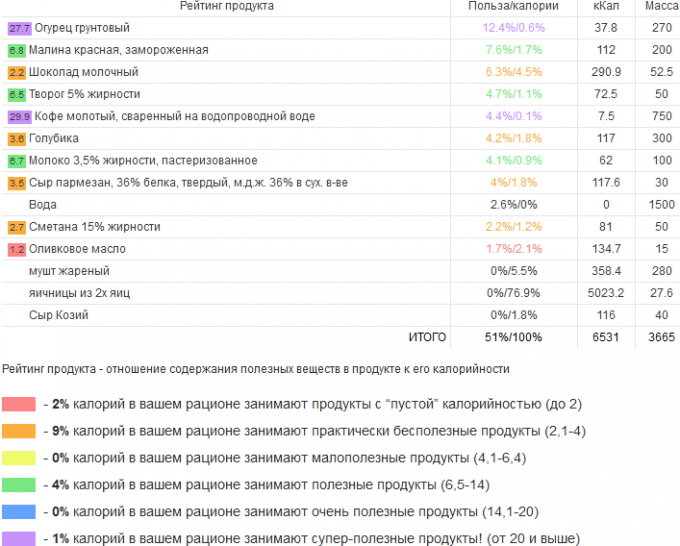Click the 27.7 rating badge for Огурец грунтовый
This screenshot has width=680, height=546.
pos(16,28)
